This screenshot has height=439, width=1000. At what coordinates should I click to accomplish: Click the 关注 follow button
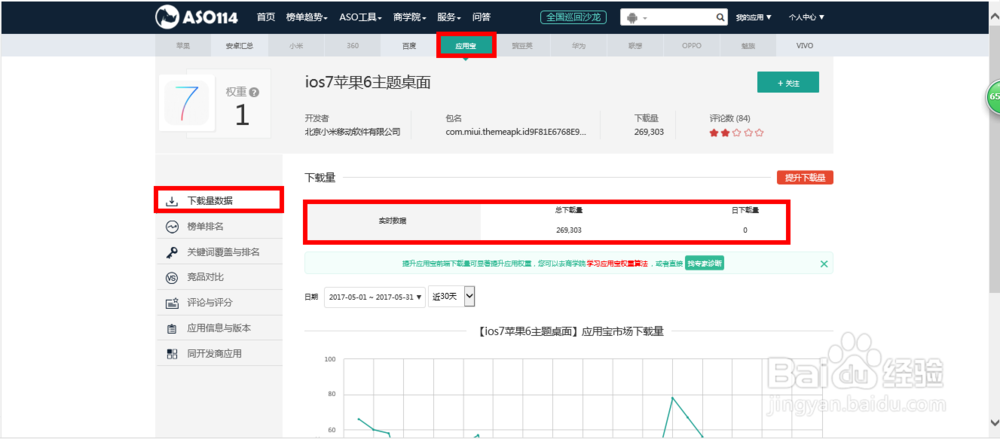coord(788,82)
